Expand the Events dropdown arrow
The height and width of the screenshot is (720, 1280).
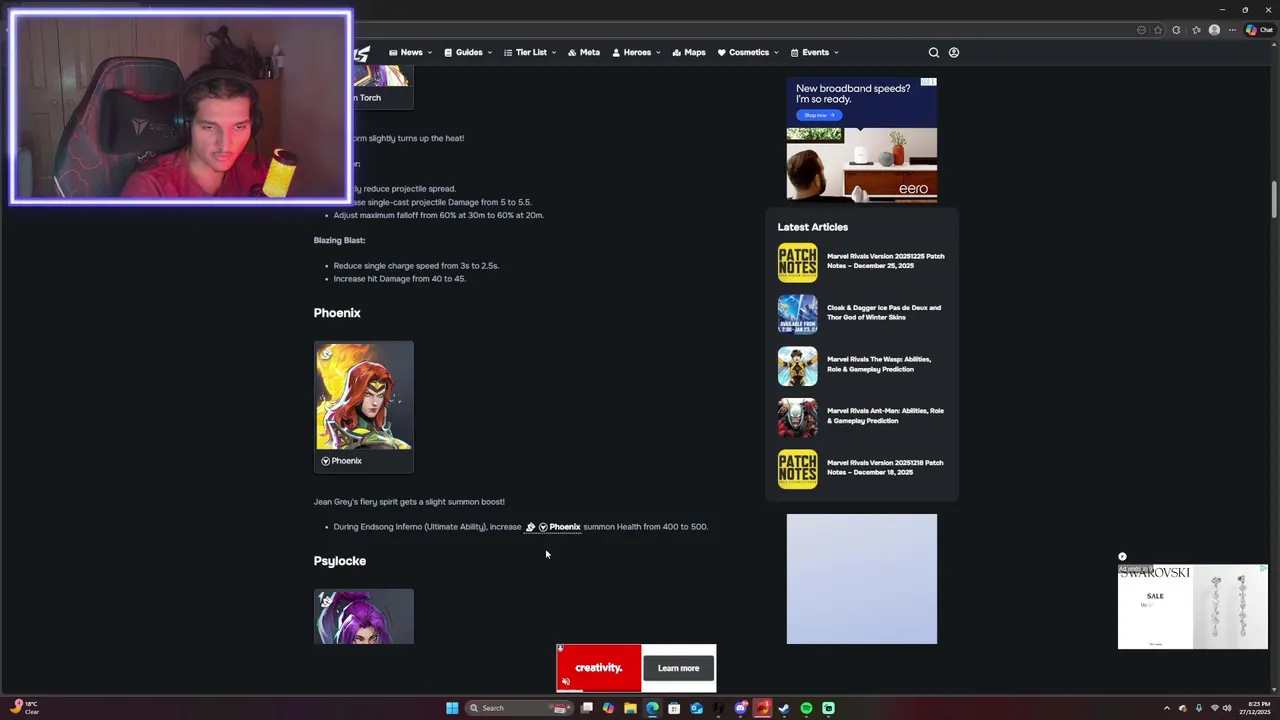pyautogui.click(x=836, y=53)
